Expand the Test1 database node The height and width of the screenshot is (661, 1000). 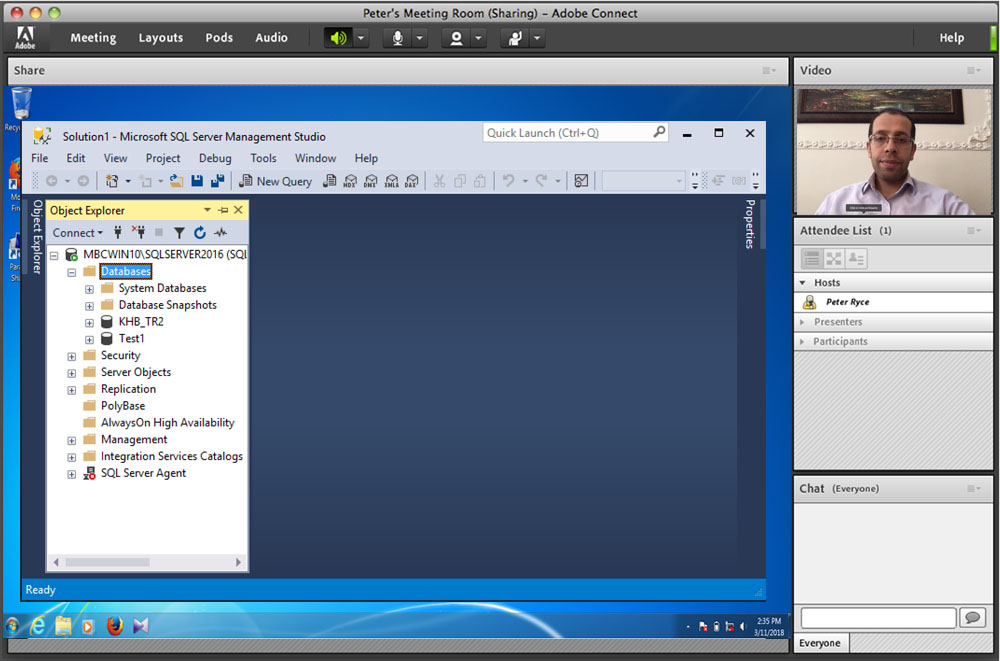coord(90,339)
